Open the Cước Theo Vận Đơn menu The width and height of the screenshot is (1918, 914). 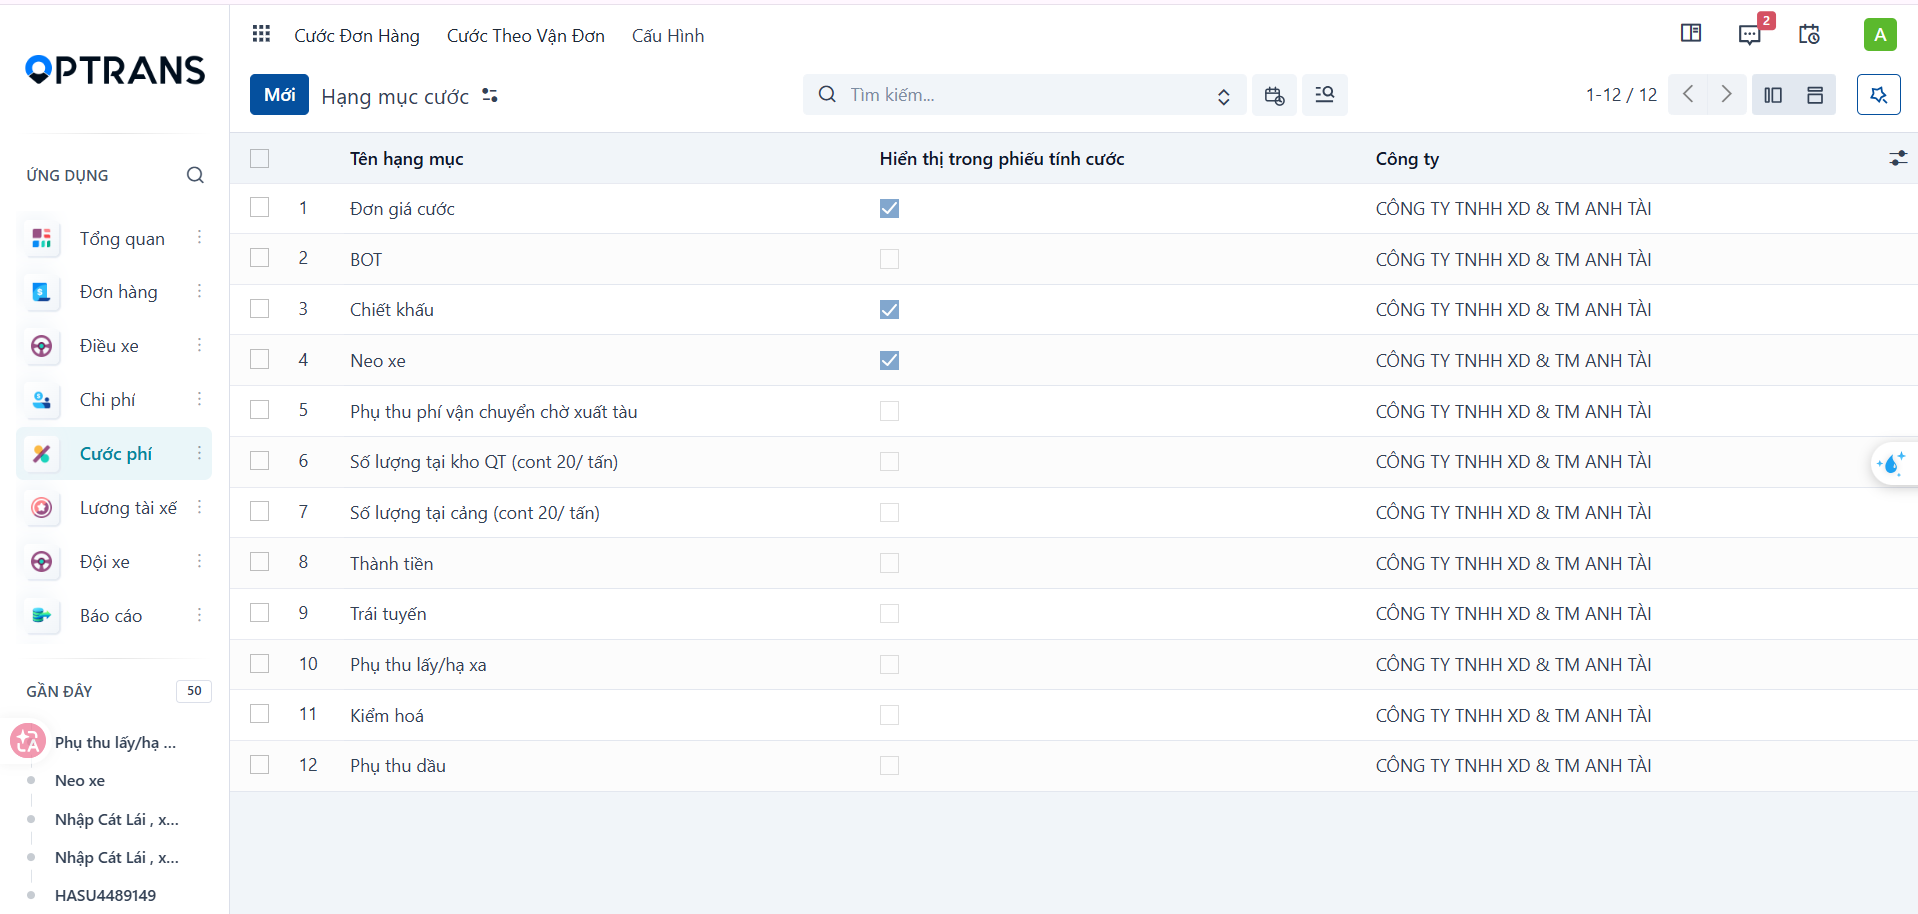point(526,36)
